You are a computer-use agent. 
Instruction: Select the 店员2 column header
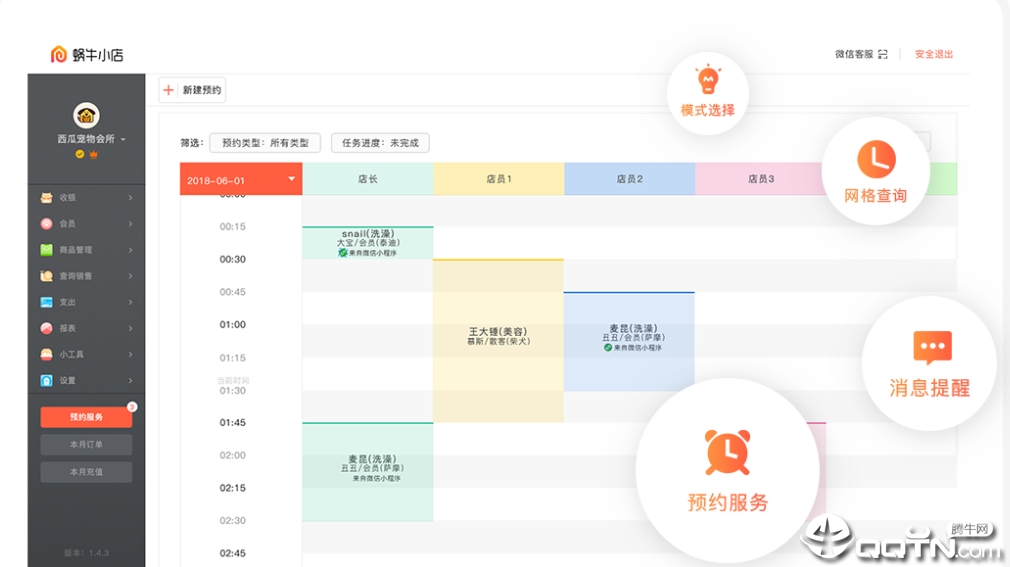(629, 178)
